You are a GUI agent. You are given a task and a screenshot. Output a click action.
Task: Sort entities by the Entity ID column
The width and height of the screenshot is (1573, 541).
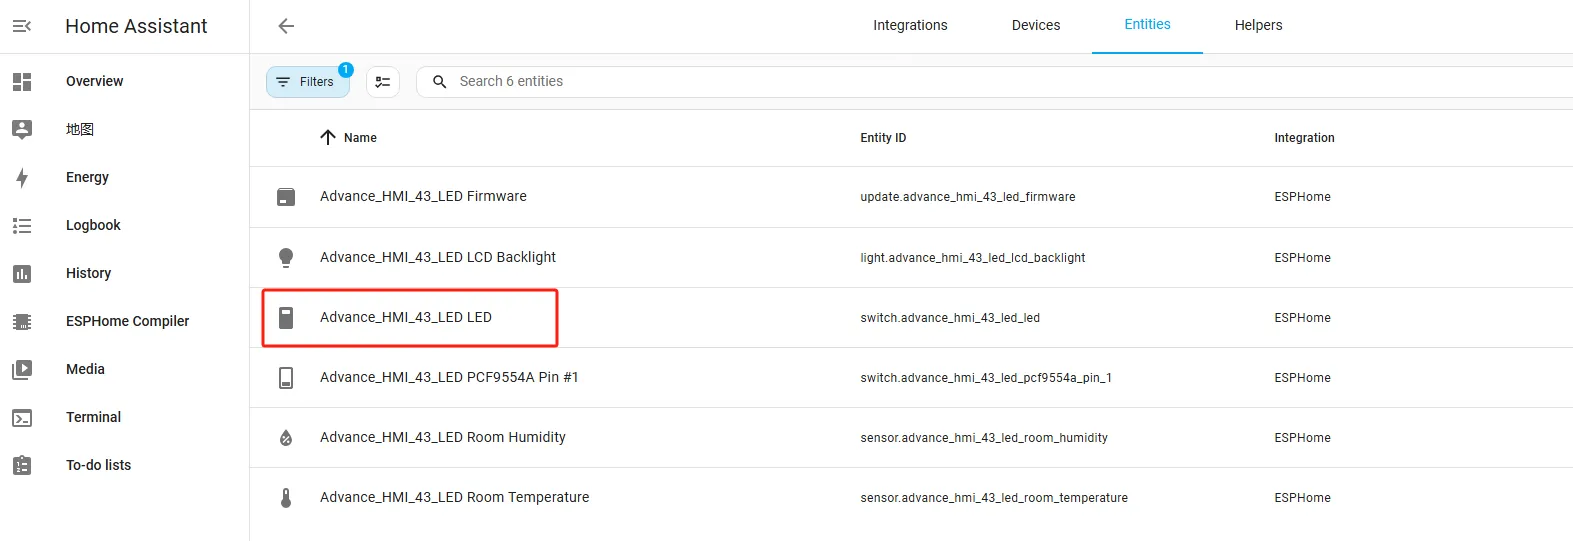tap(883, 138)
